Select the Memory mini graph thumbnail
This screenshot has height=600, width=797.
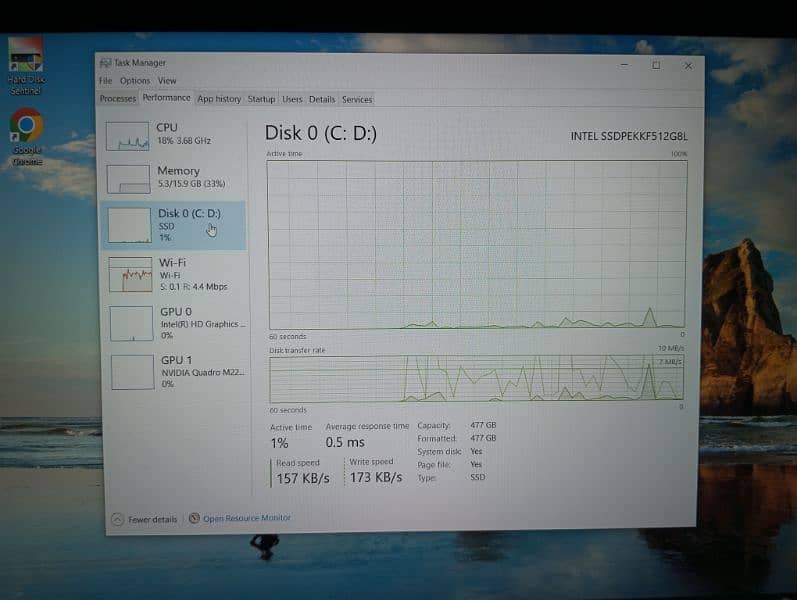pos(128,178)
